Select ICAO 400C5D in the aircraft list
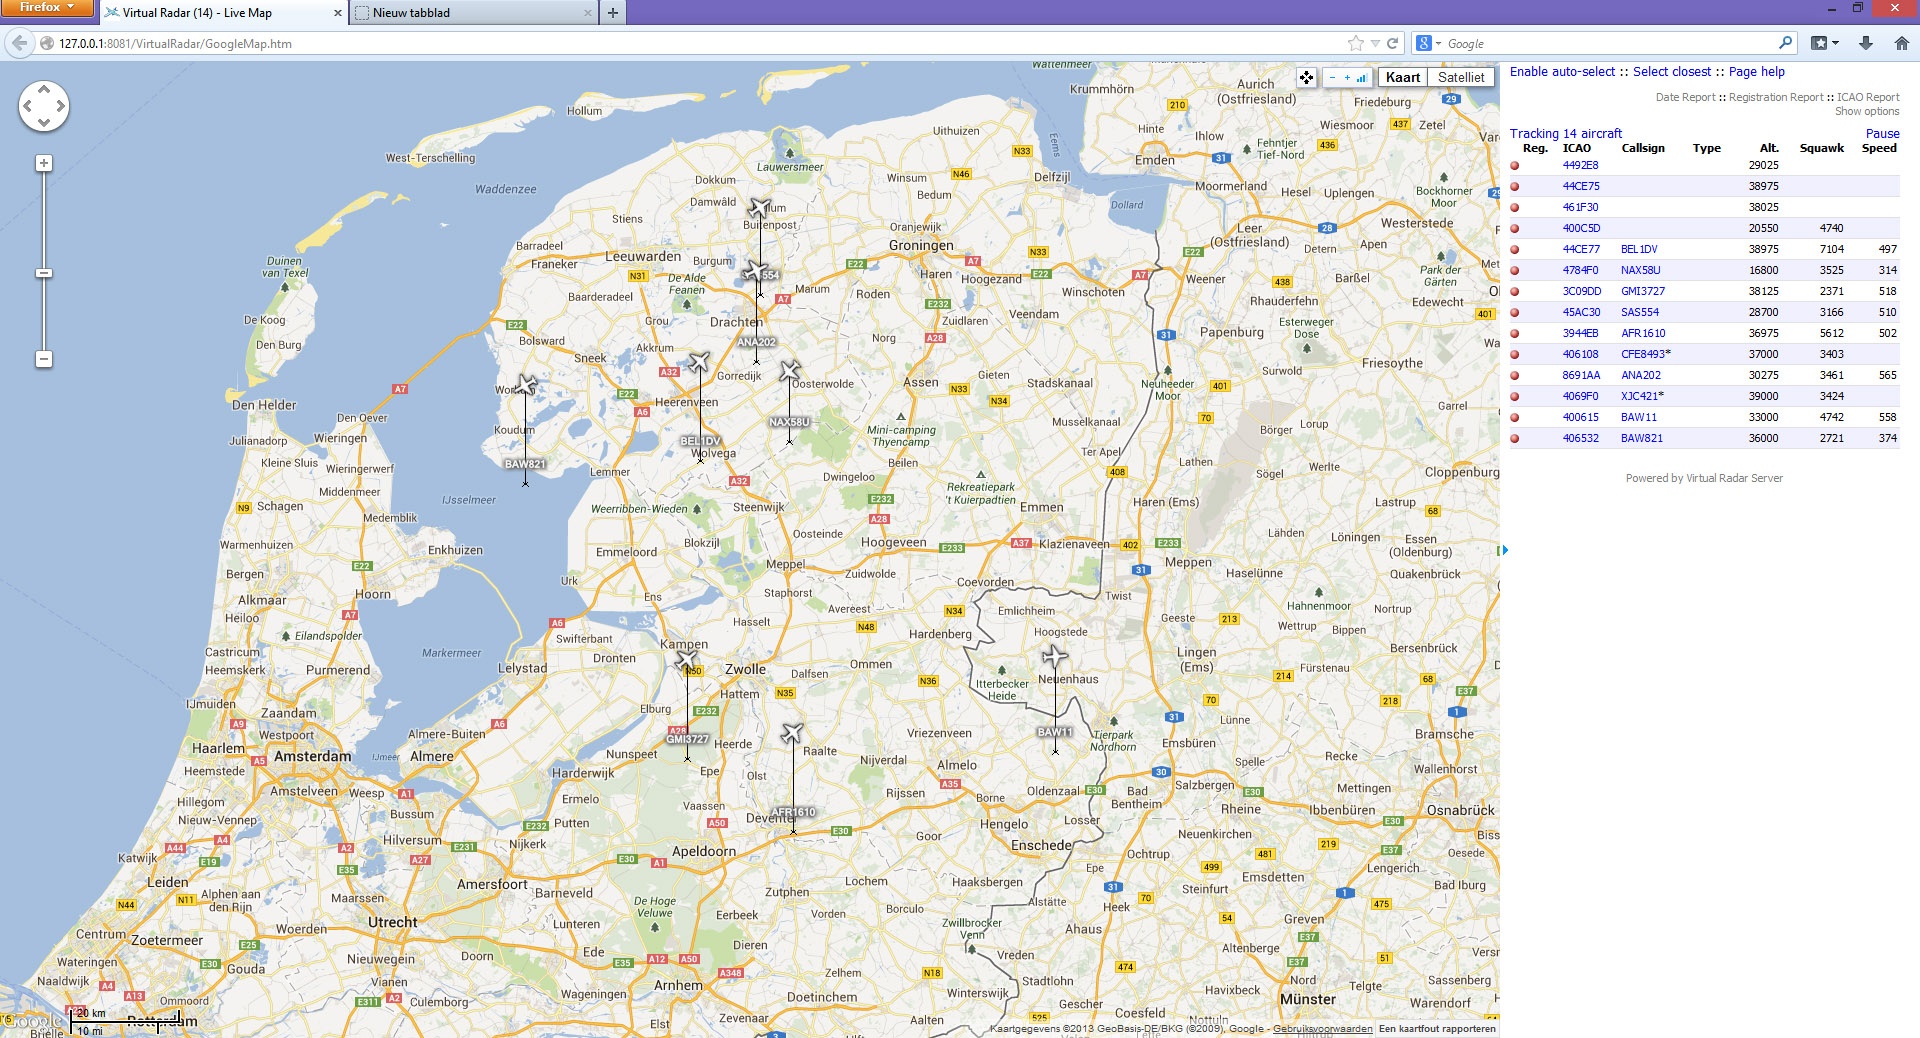The height and width of the screenshot is (1038, 1920). pos(1581,229)
